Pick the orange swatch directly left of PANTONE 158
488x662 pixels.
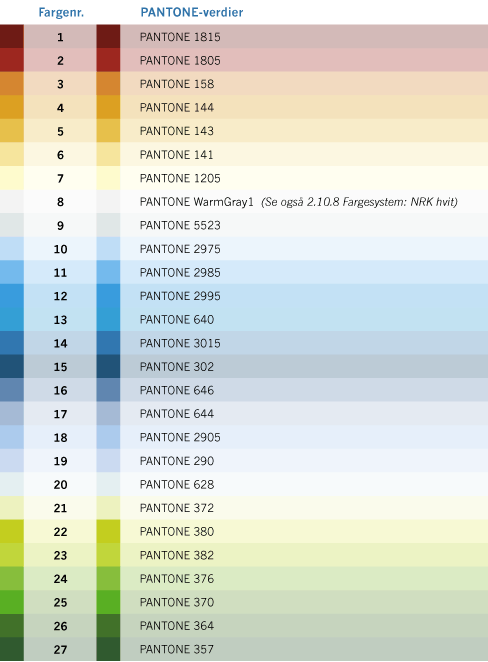point(108,84)
